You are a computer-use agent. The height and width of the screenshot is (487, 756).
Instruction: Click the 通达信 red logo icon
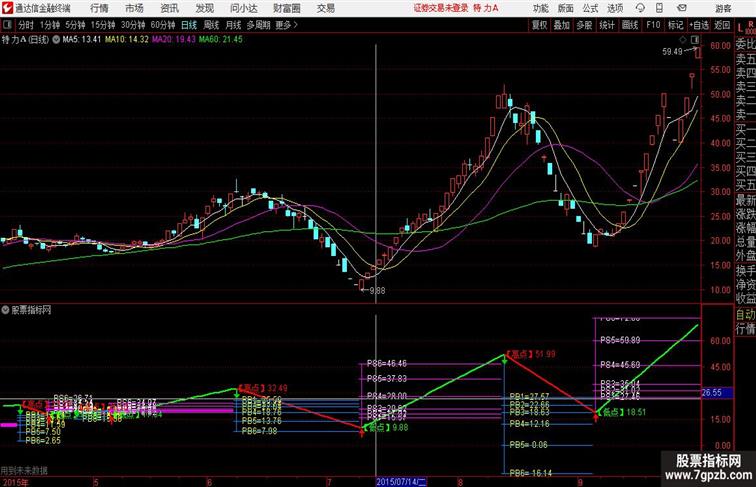click(7, 8)
